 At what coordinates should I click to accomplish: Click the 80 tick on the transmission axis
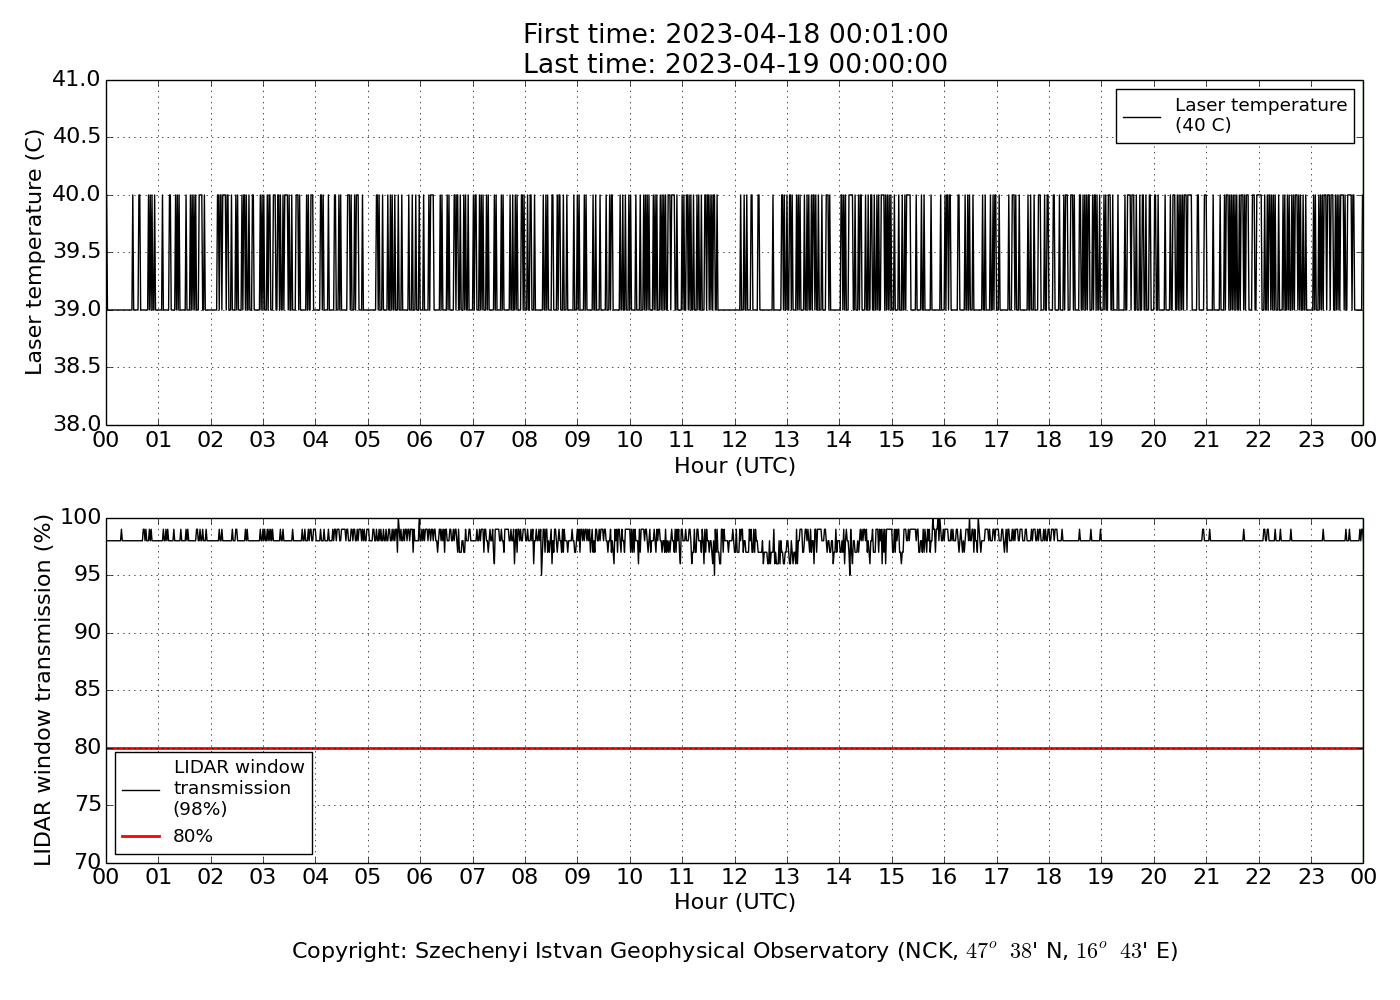88,747
